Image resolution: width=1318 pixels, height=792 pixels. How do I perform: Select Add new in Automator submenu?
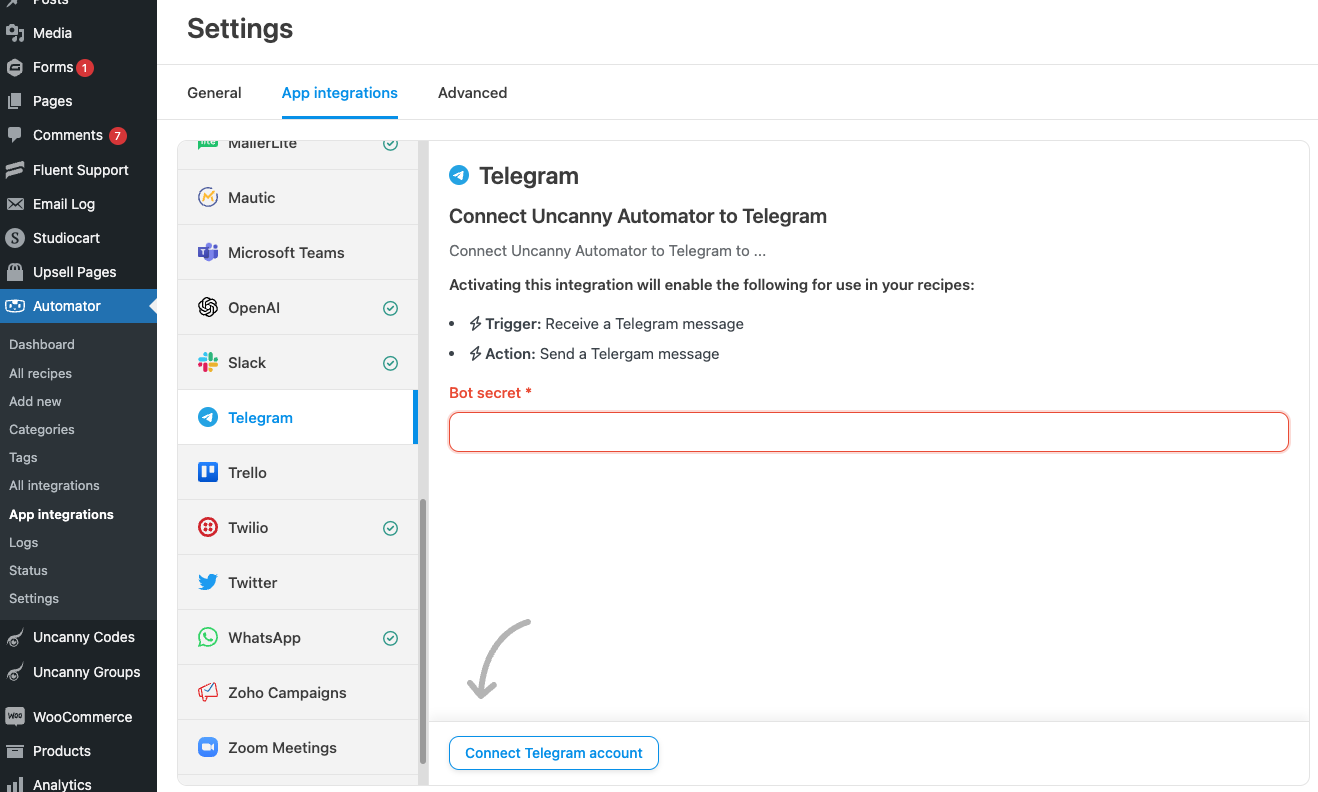click(35, 401)
